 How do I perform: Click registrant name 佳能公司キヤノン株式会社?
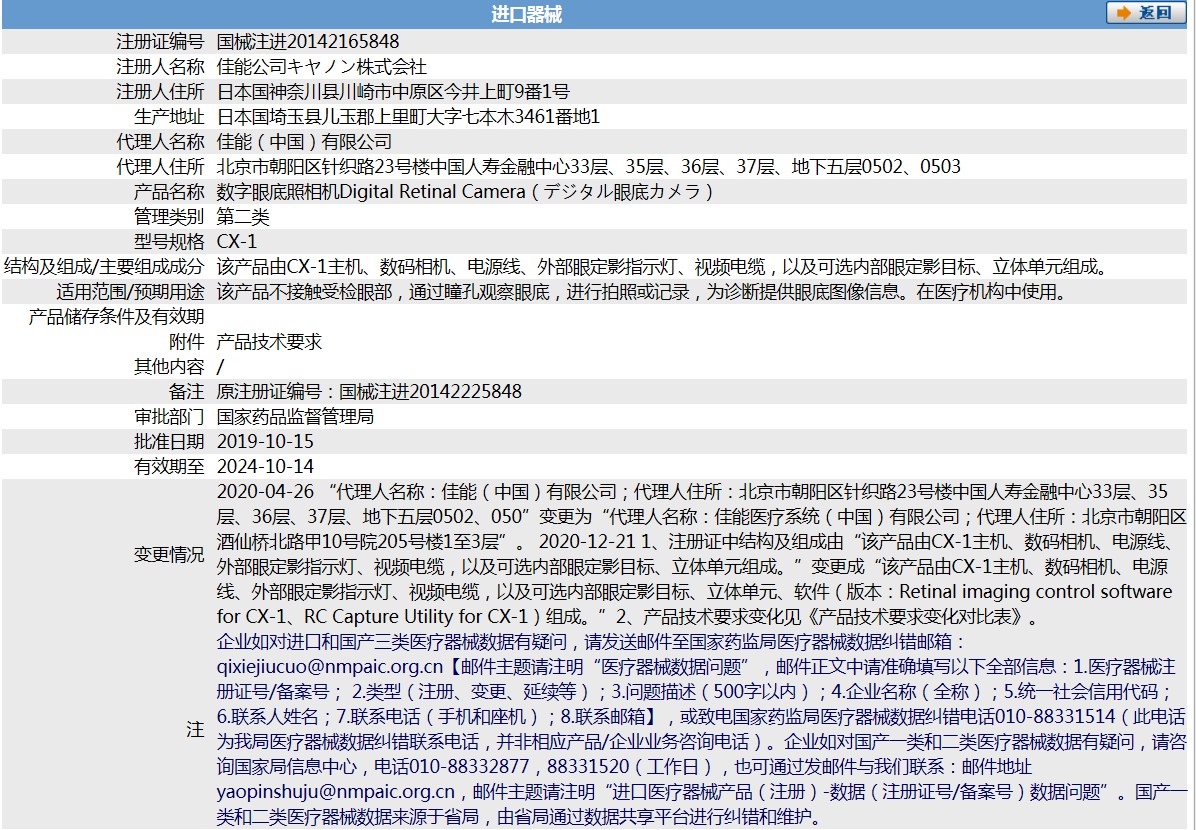tap(322, 66)
